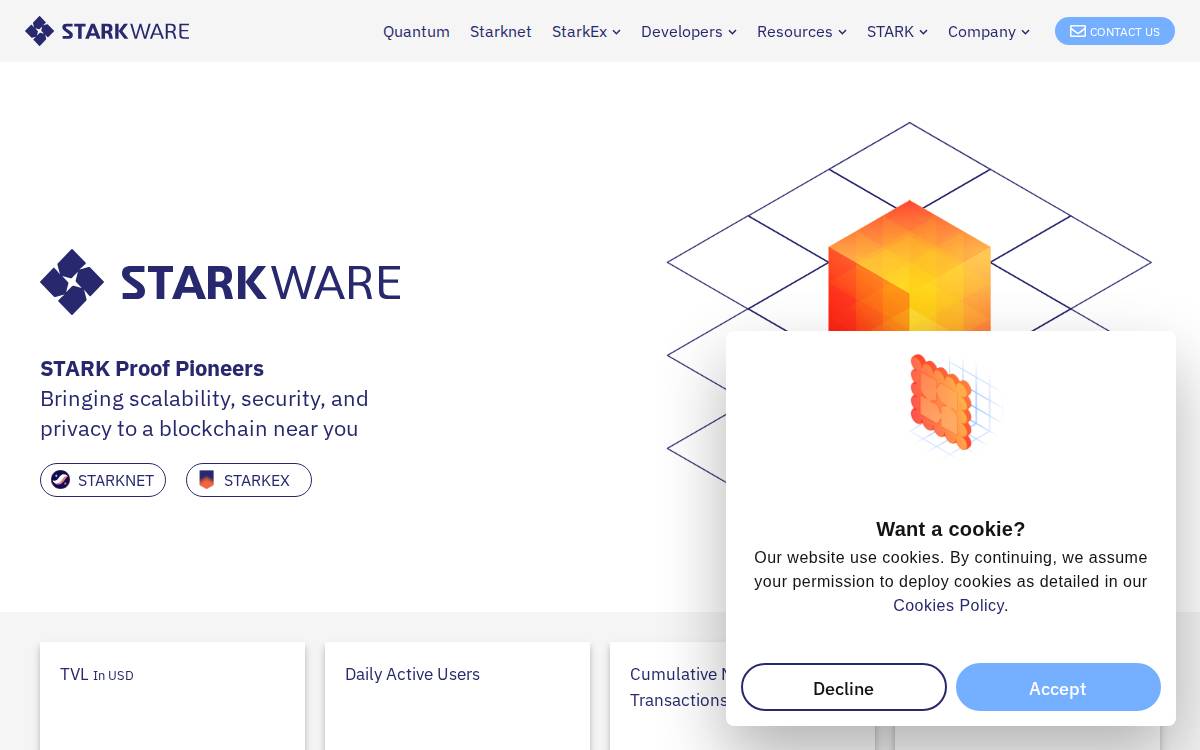Open the STARKNET pill button
The image size is (1200, 750).
pos(103,480)
